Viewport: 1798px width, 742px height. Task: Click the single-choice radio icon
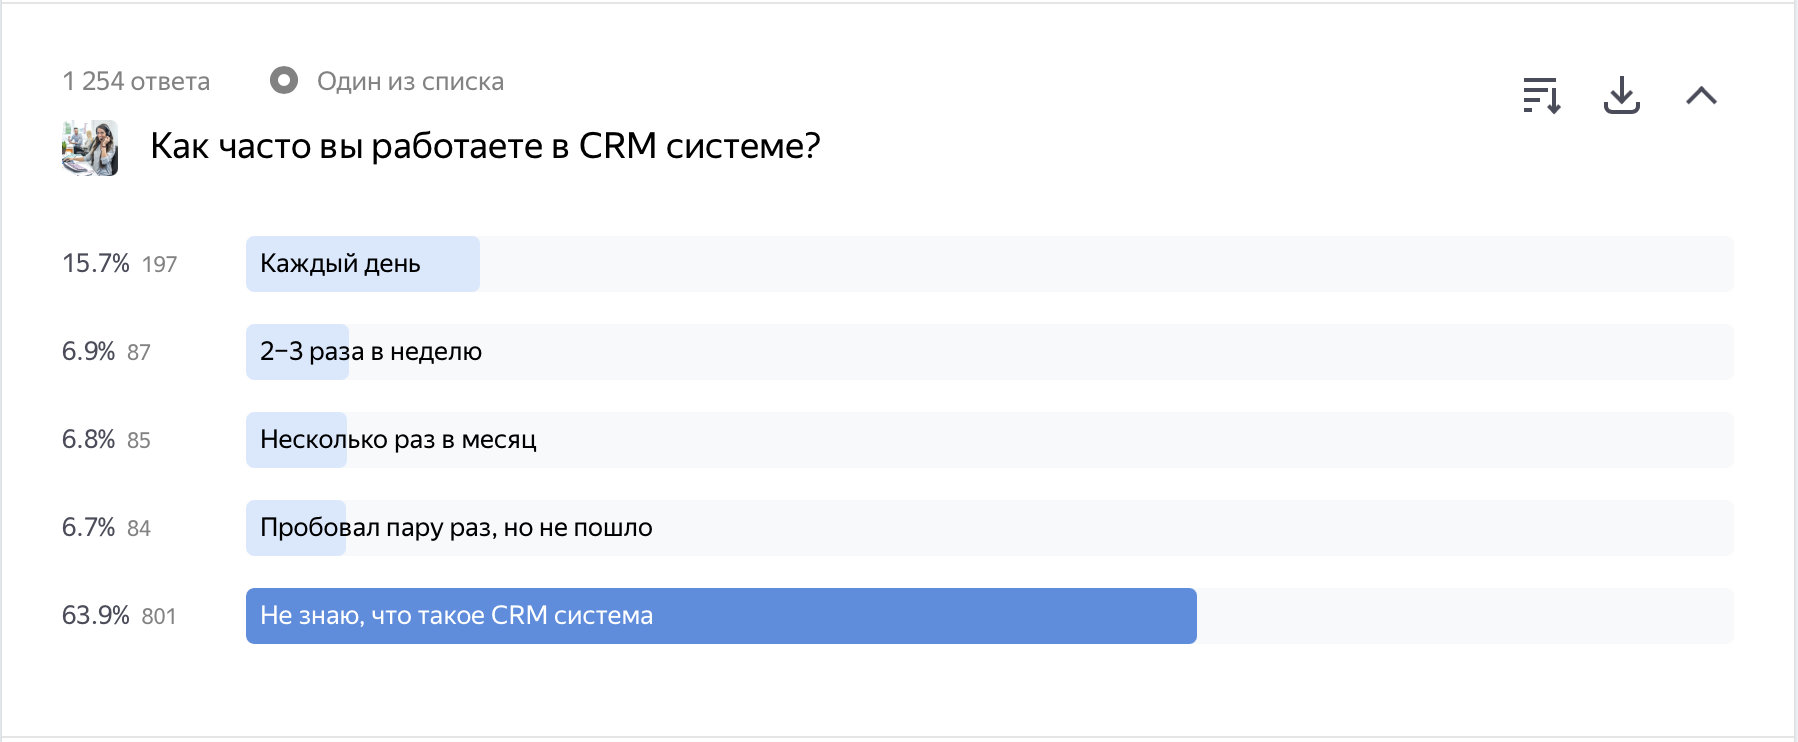coord(284,80)
